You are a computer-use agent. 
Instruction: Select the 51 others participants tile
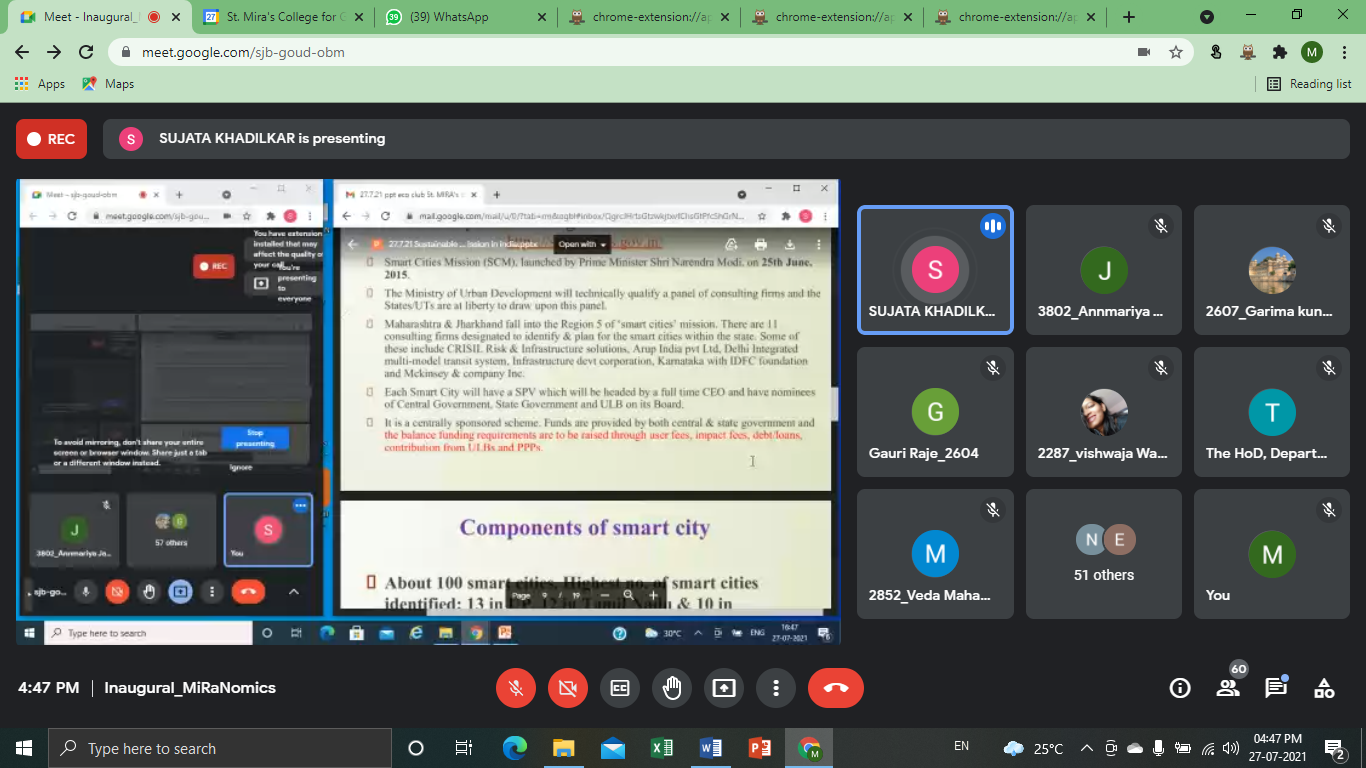point(1104,554)
